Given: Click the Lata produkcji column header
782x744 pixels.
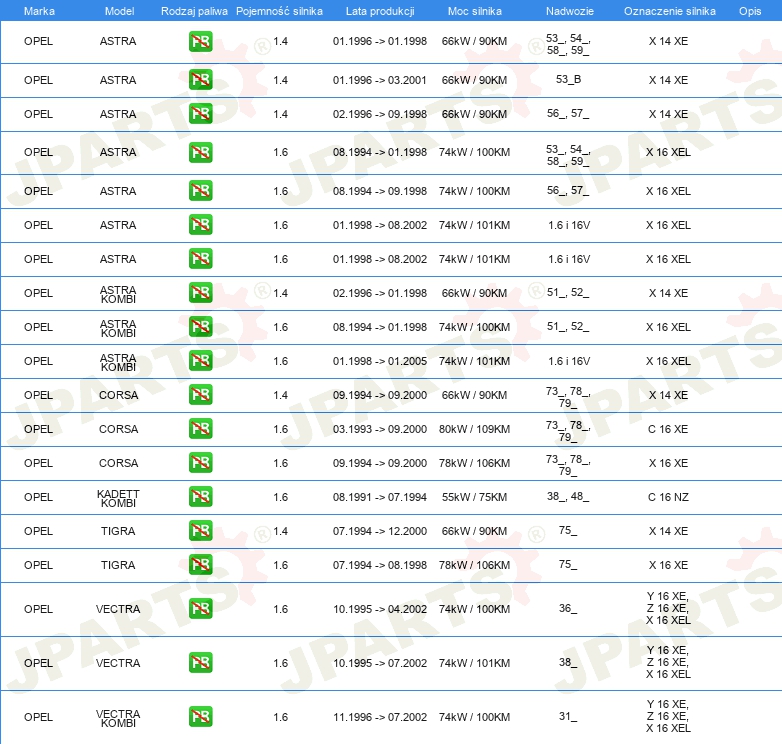Looking at the screenshot, I should [380, 11].
